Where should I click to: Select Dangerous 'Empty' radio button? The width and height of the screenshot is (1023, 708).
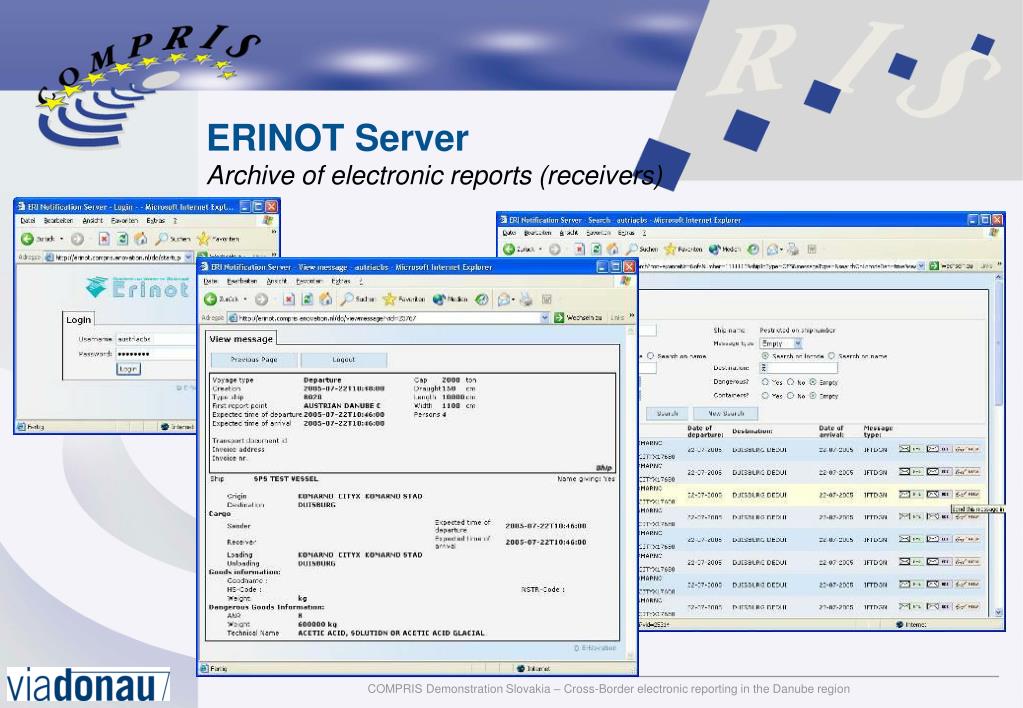[813, 382]
